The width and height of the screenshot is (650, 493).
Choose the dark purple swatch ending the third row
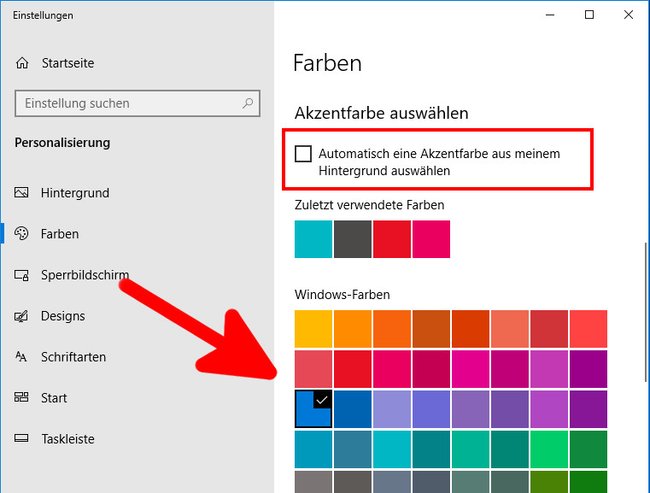point(588,409)
